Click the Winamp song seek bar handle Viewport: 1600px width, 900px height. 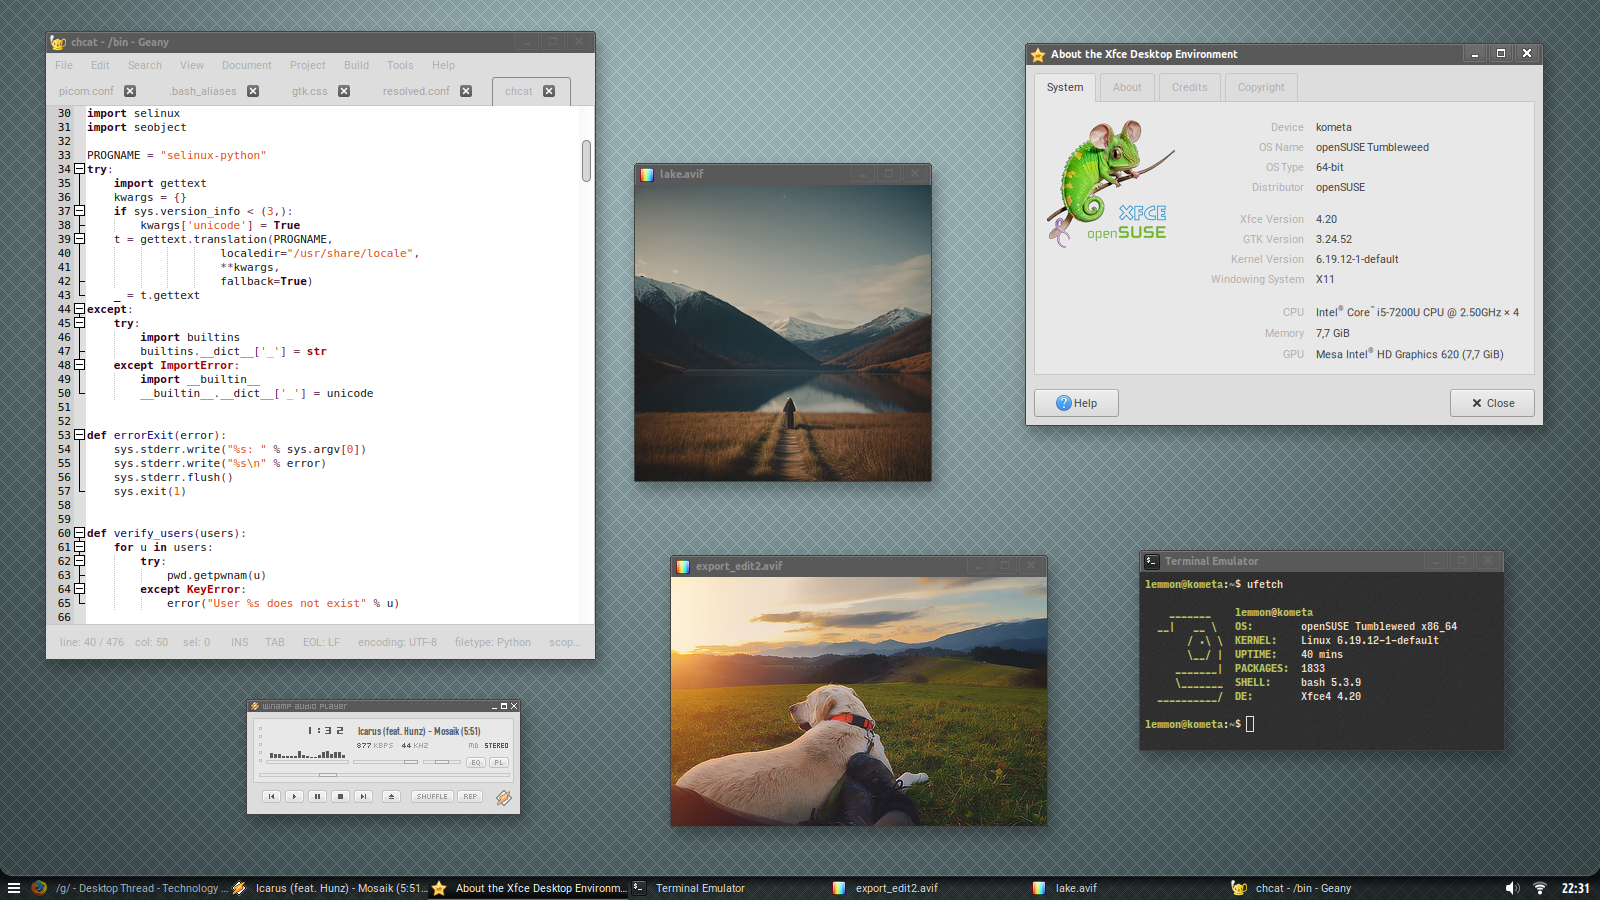point(328,775)
